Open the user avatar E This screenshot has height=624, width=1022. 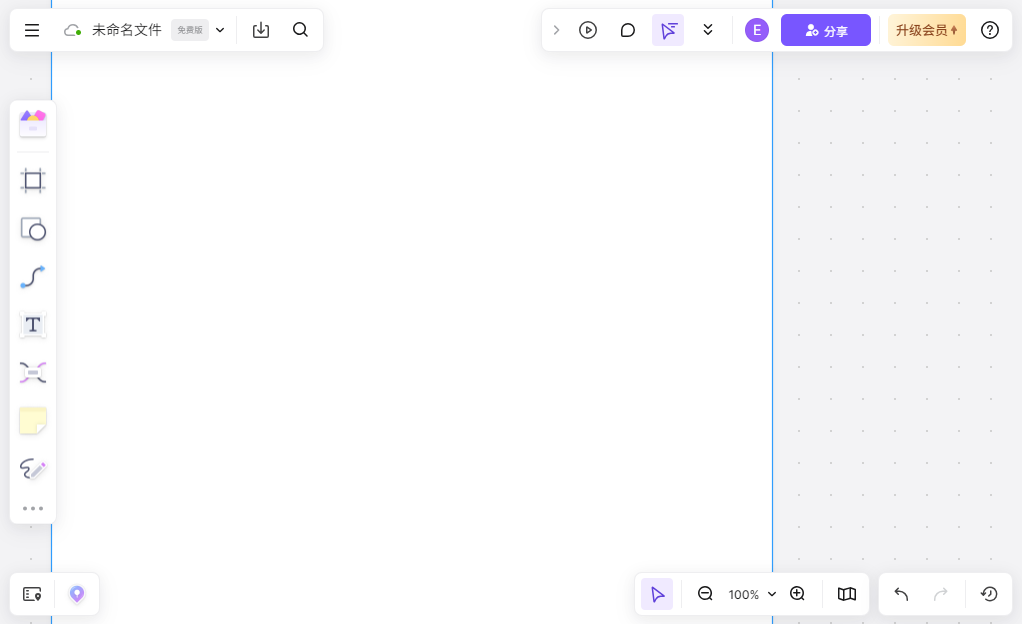coord(757,30)
